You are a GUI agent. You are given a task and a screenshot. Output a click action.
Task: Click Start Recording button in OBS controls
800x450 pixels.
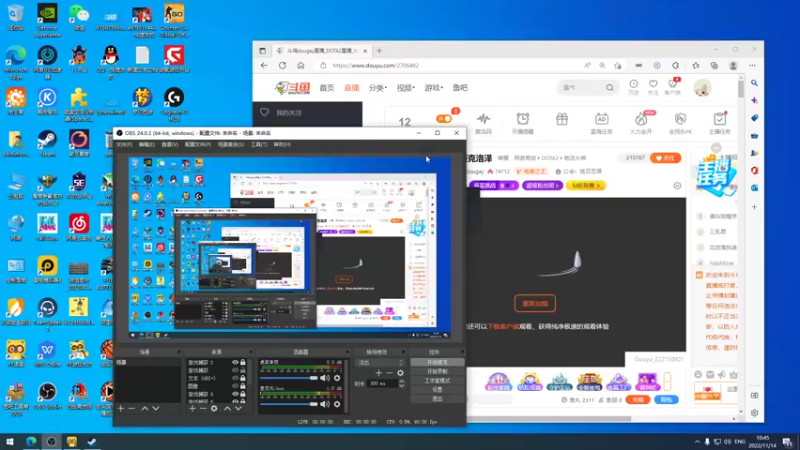click(437, 371)
